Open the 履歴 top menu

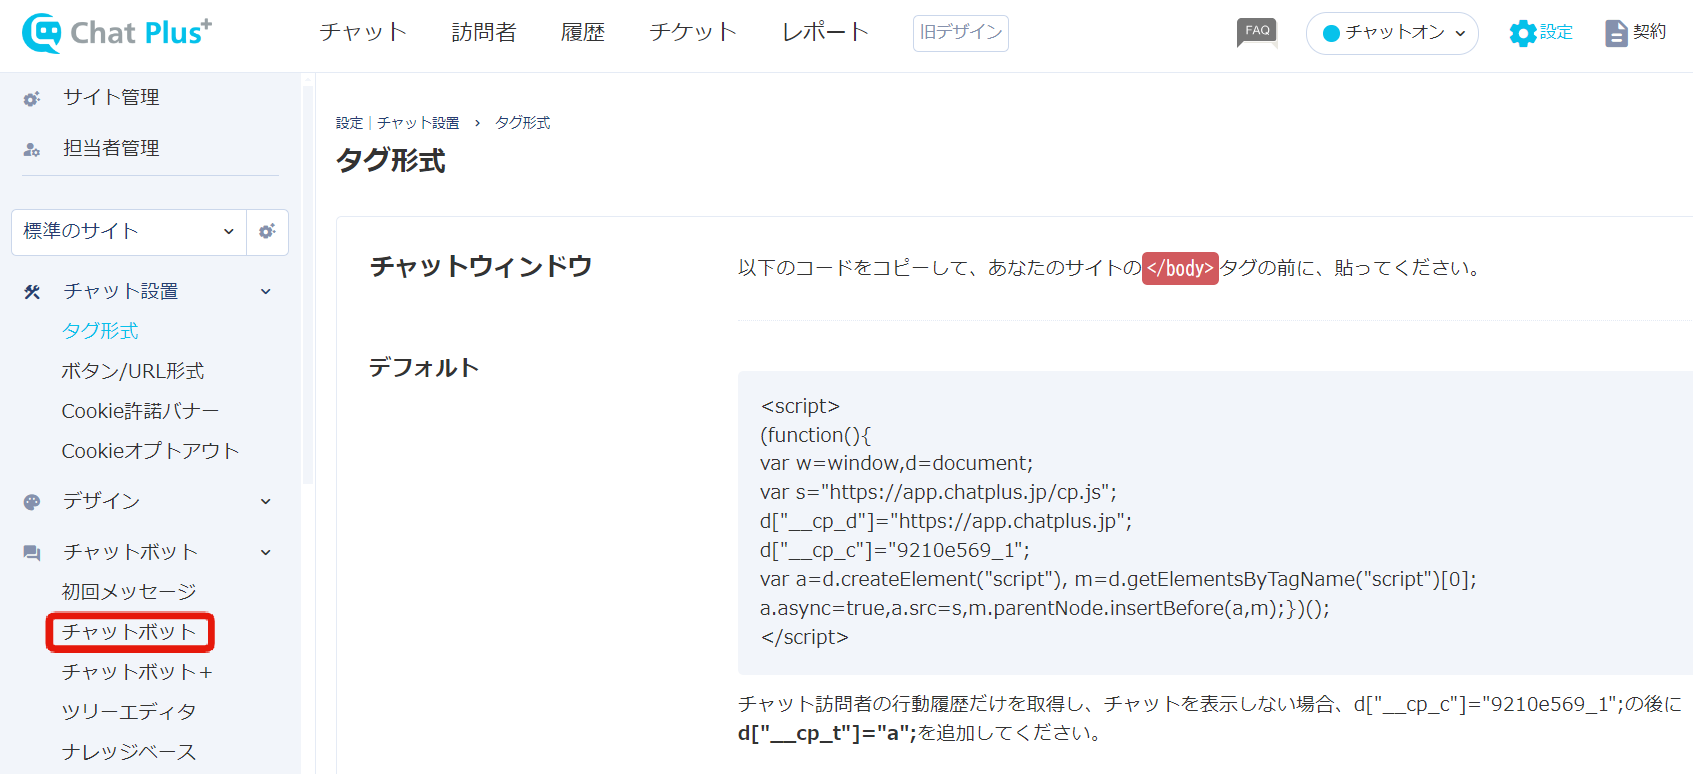(x=583, y=32)
